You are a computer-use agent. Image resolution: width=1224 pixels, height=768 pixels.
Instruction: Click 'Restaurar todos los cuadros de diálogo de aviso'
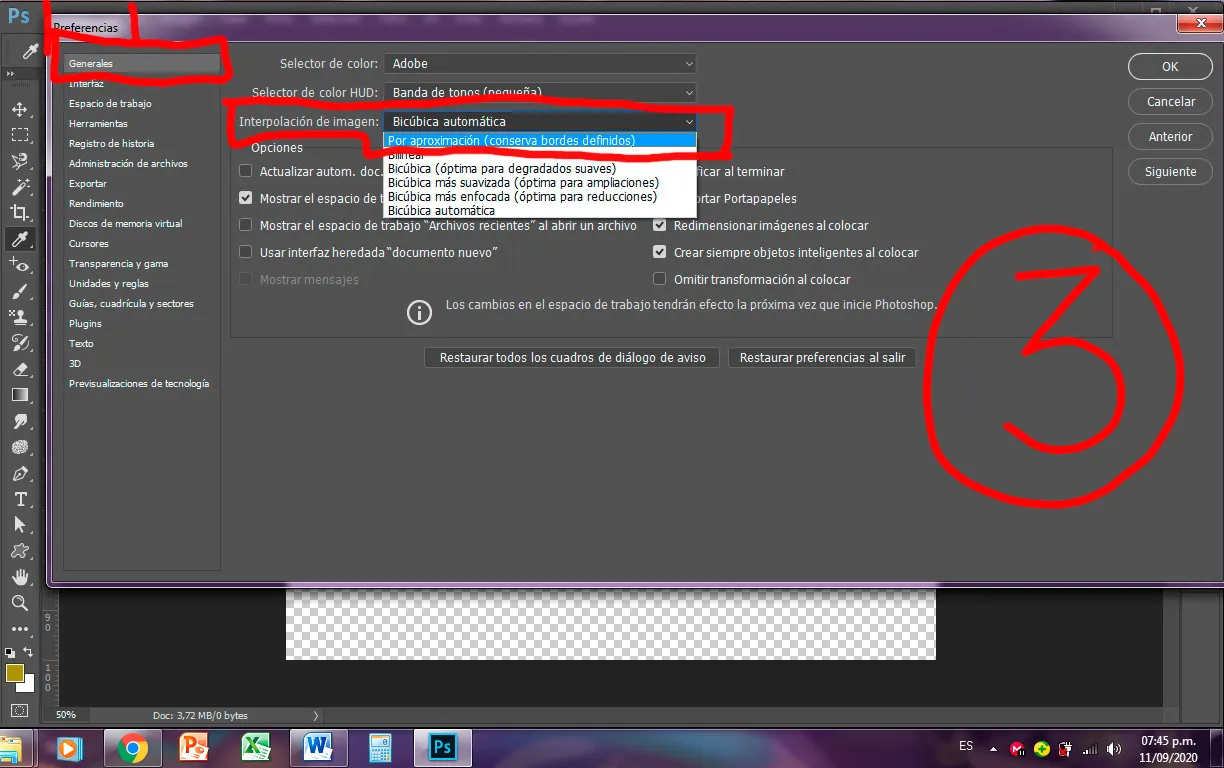(x=572, y=358)
